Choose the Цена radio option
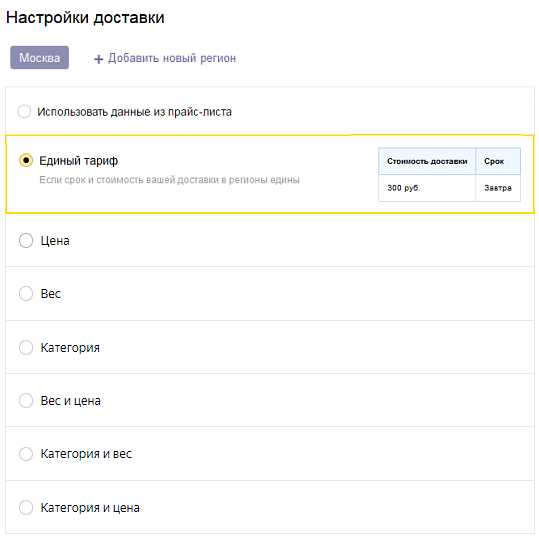539x540 pixels. pyautogui.click(x=26, y=240)
